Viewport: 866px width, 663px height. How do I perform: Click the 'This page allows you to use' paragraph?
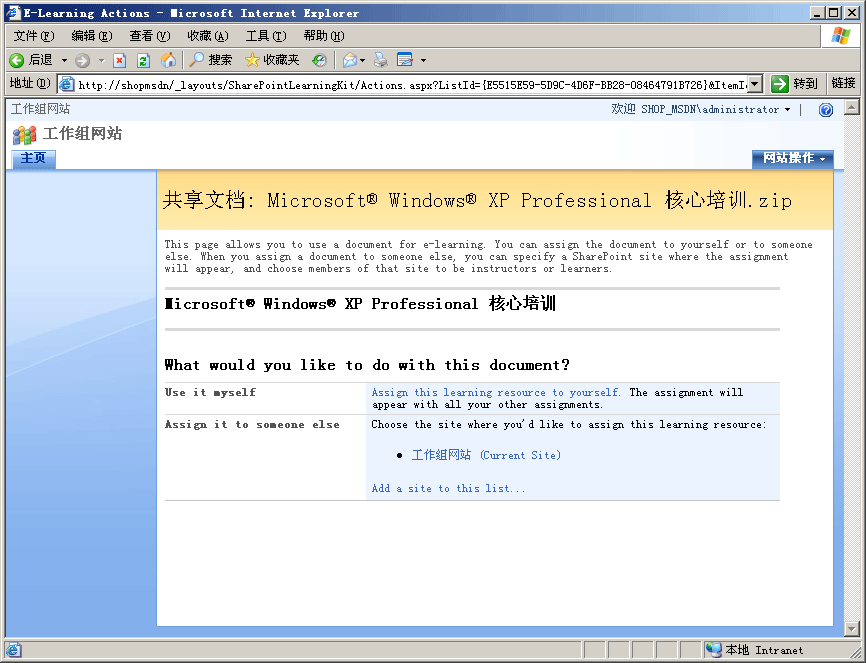pyautogui.click(x=488, y=256)
